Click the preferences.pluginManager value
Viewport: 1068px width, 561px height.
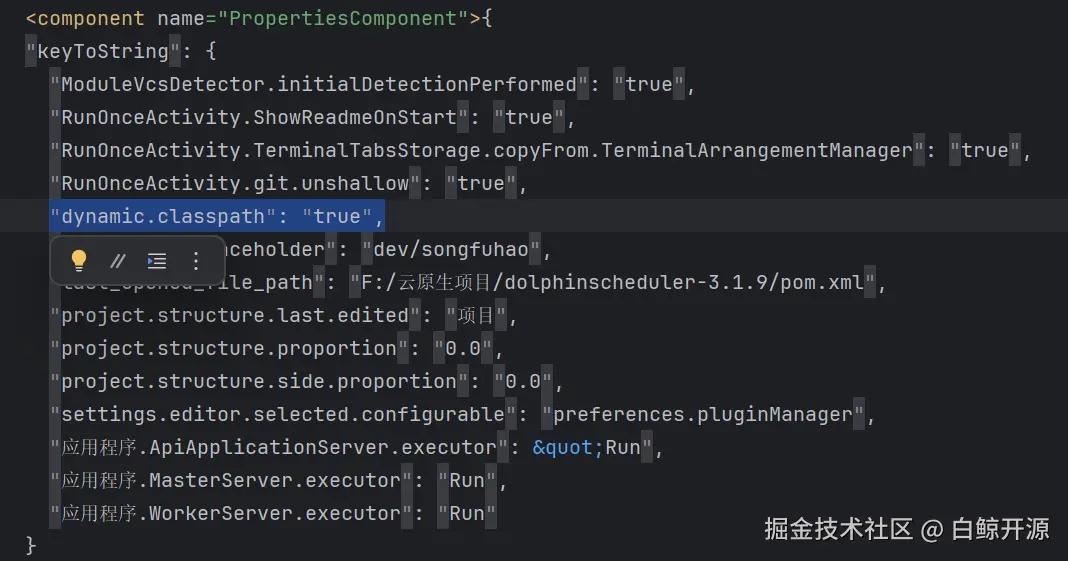click(x=702, y=414)
